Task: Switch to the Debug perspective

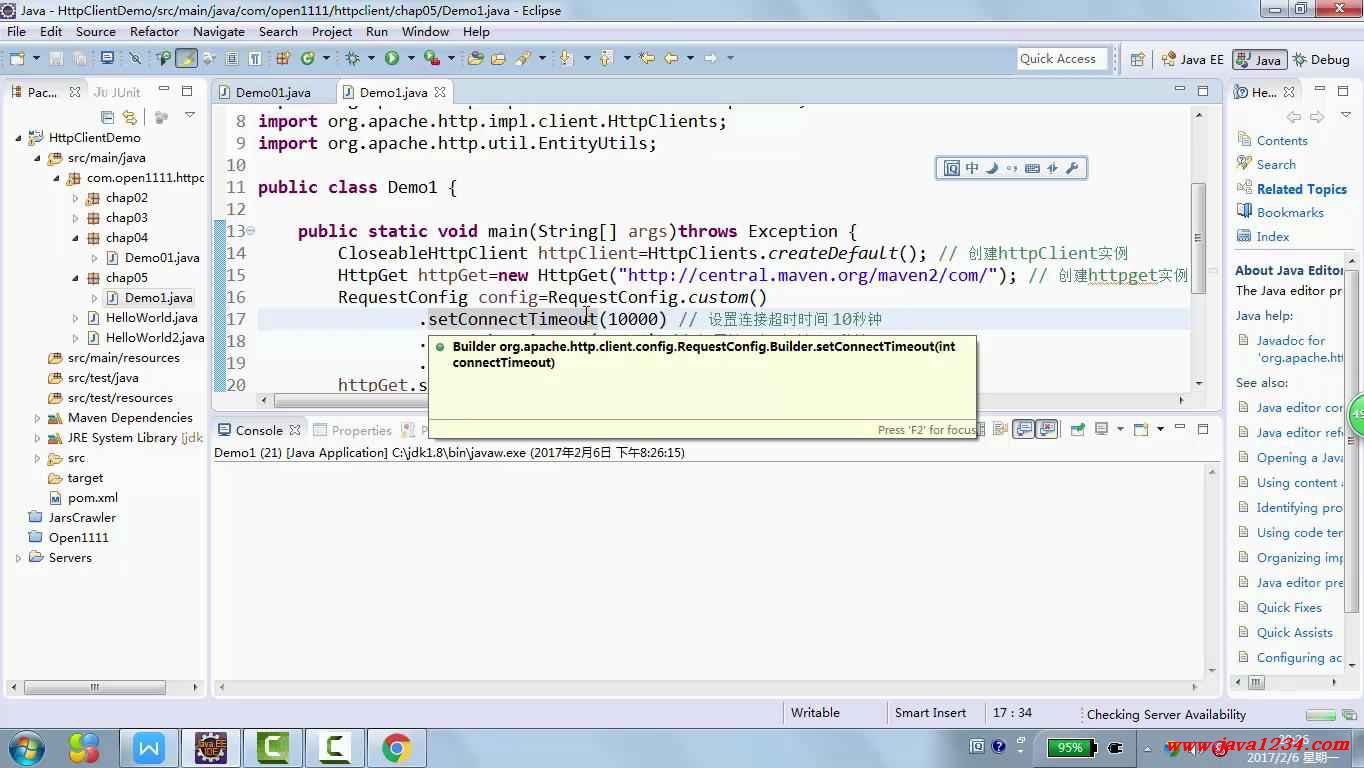Action: point(1321,59)
